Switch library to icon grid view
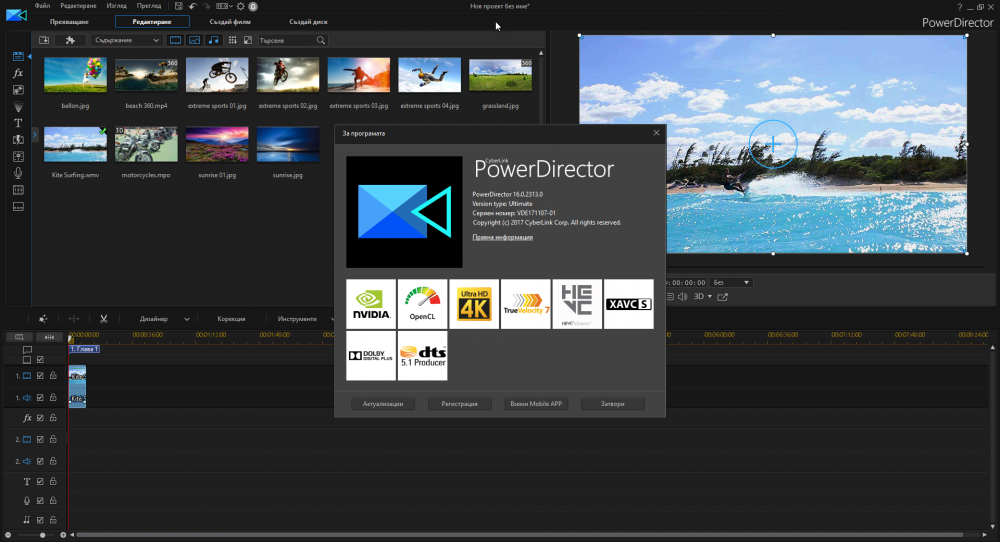Image resolution: width=1000 pixels, height=542 pixels. pyautogui.click(x=232, y=40)
